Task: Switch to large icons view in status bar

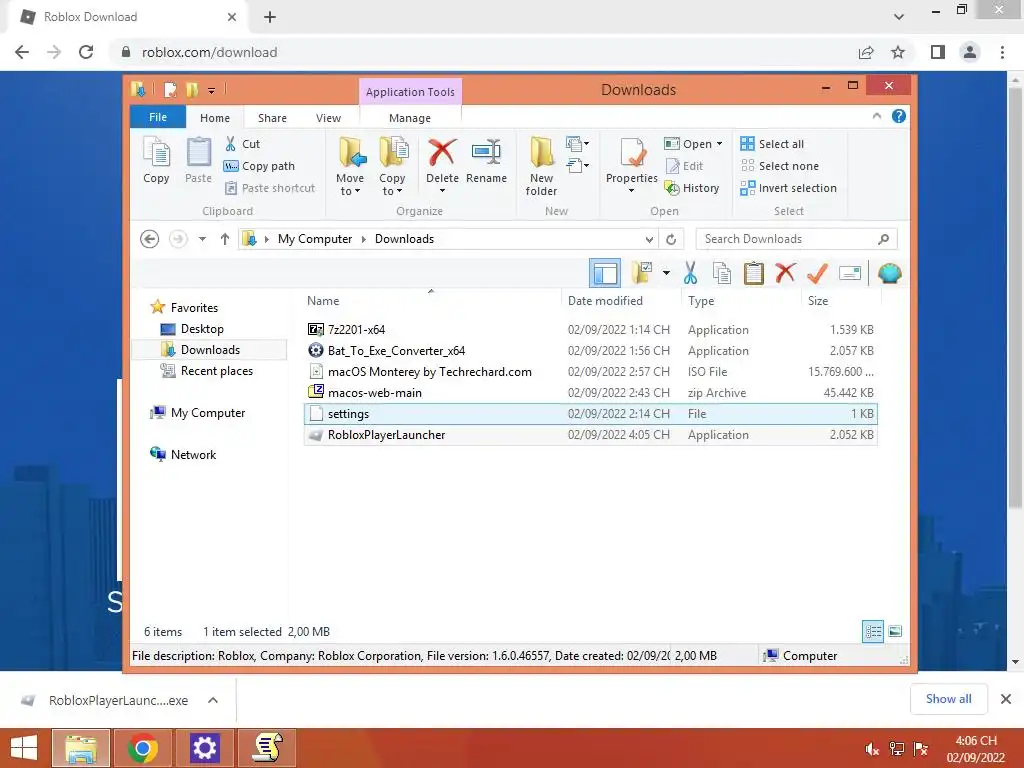Action: point(895,632)
